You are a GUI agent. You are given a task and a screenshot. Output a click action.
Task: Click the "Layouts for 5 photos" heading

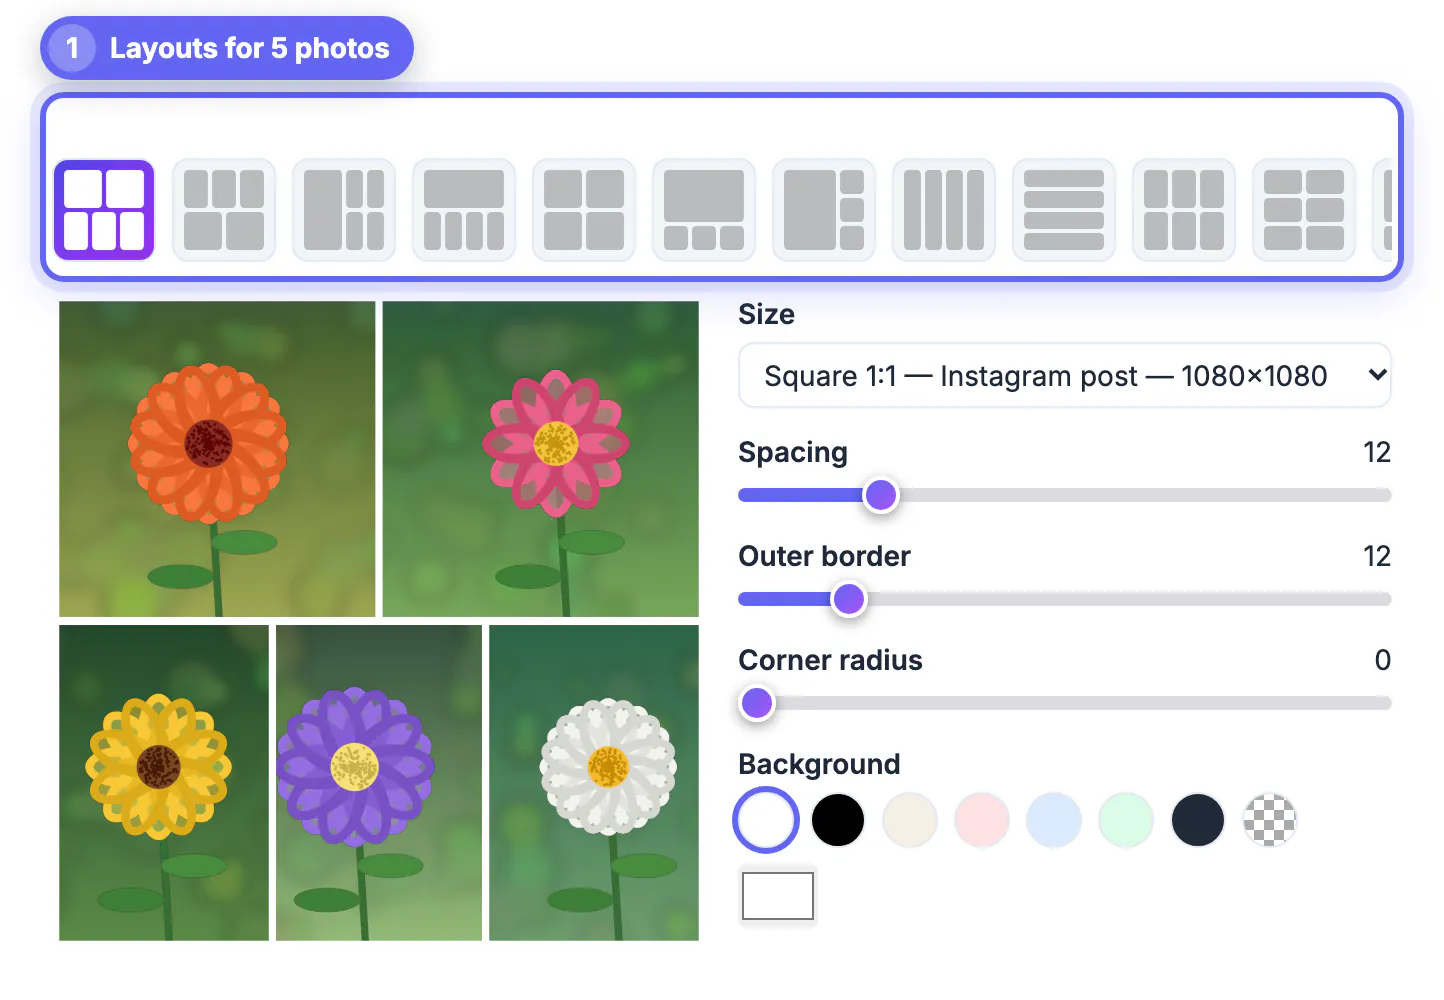[x=250, y=48]
